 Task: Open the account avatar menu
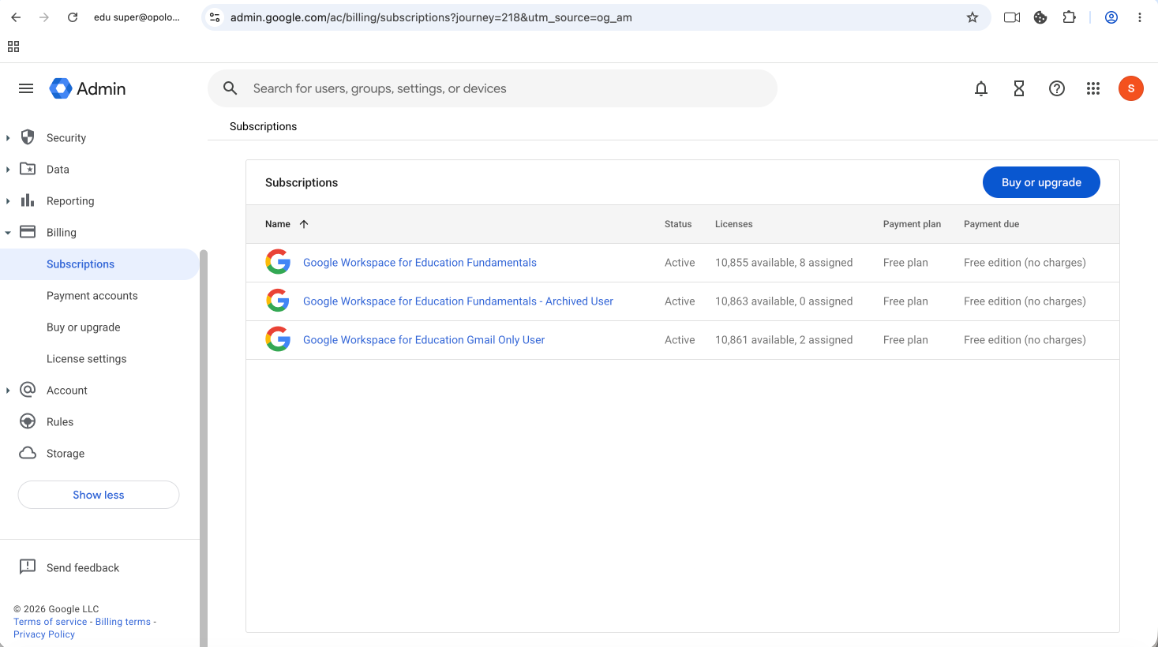click(x=1131, y=89)
